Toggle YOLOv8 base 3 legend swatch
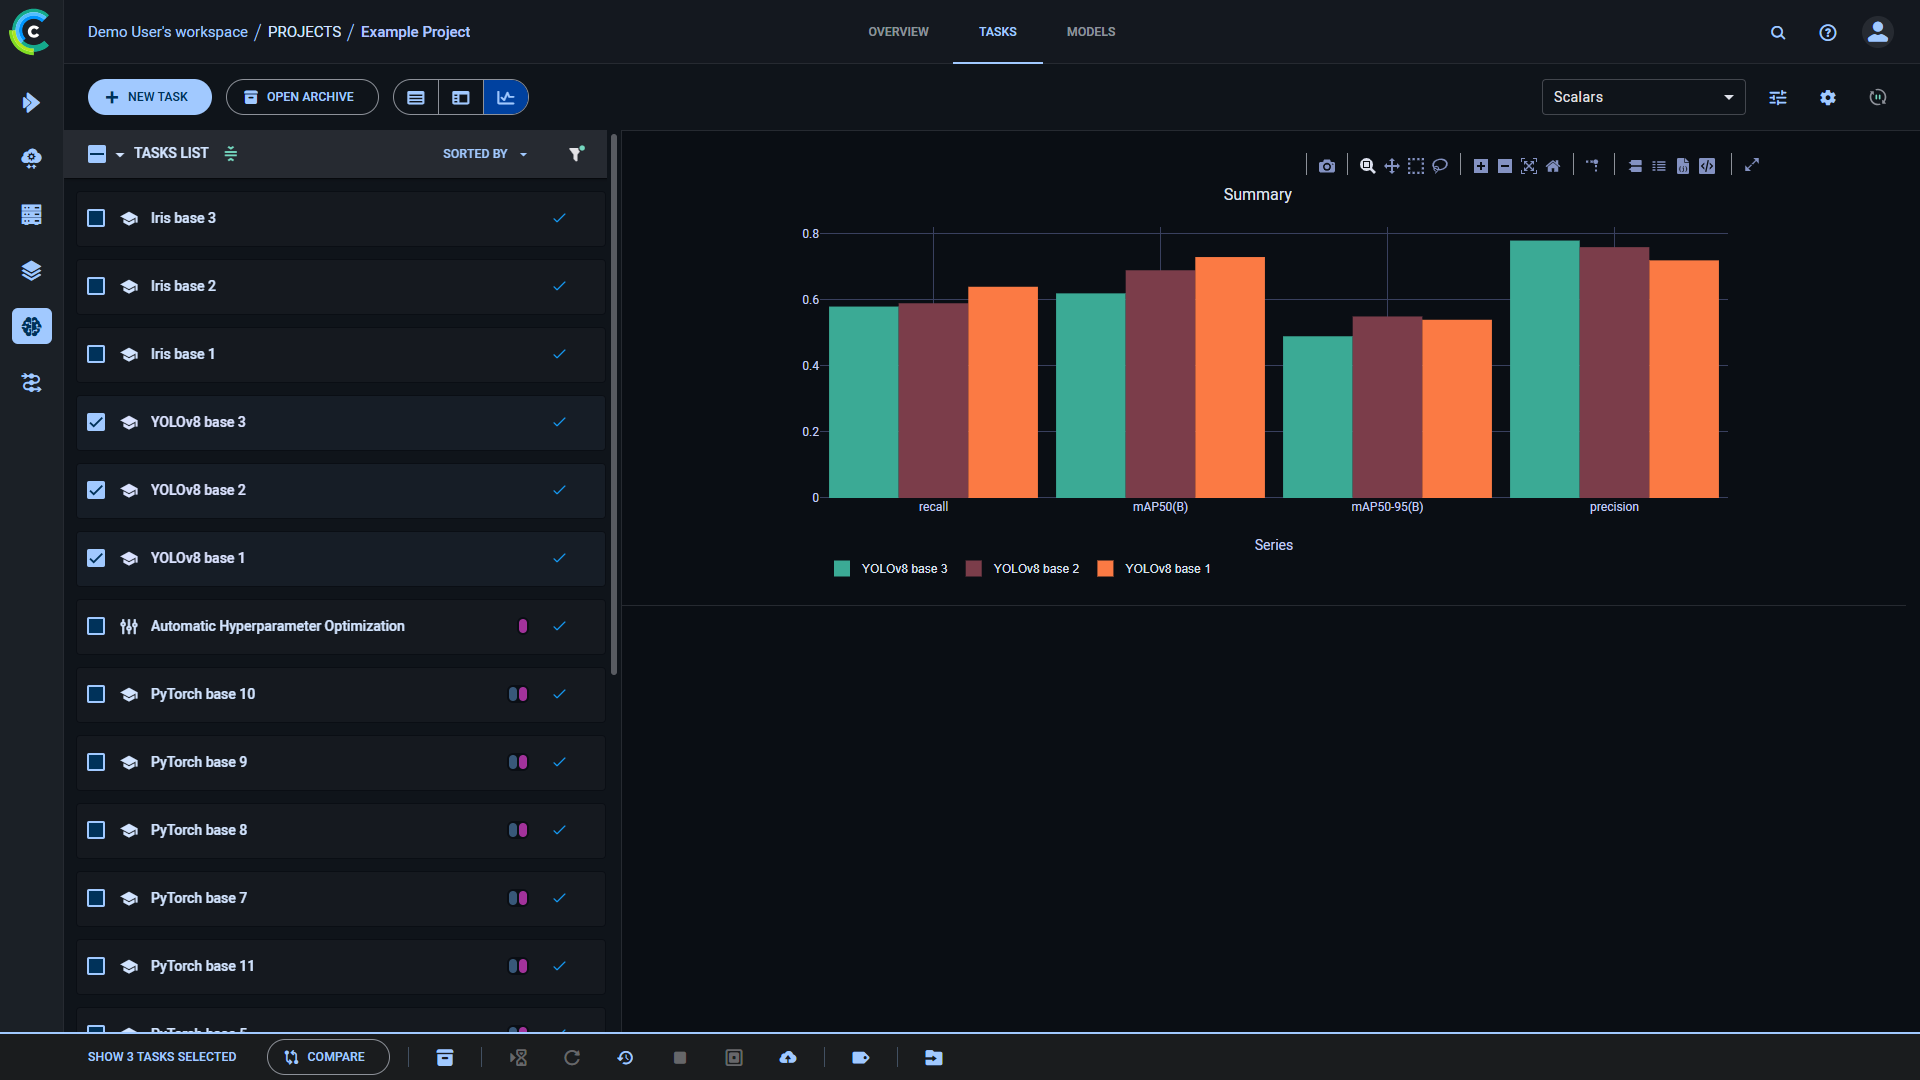1920x1080 pixels. pos(842,569)
